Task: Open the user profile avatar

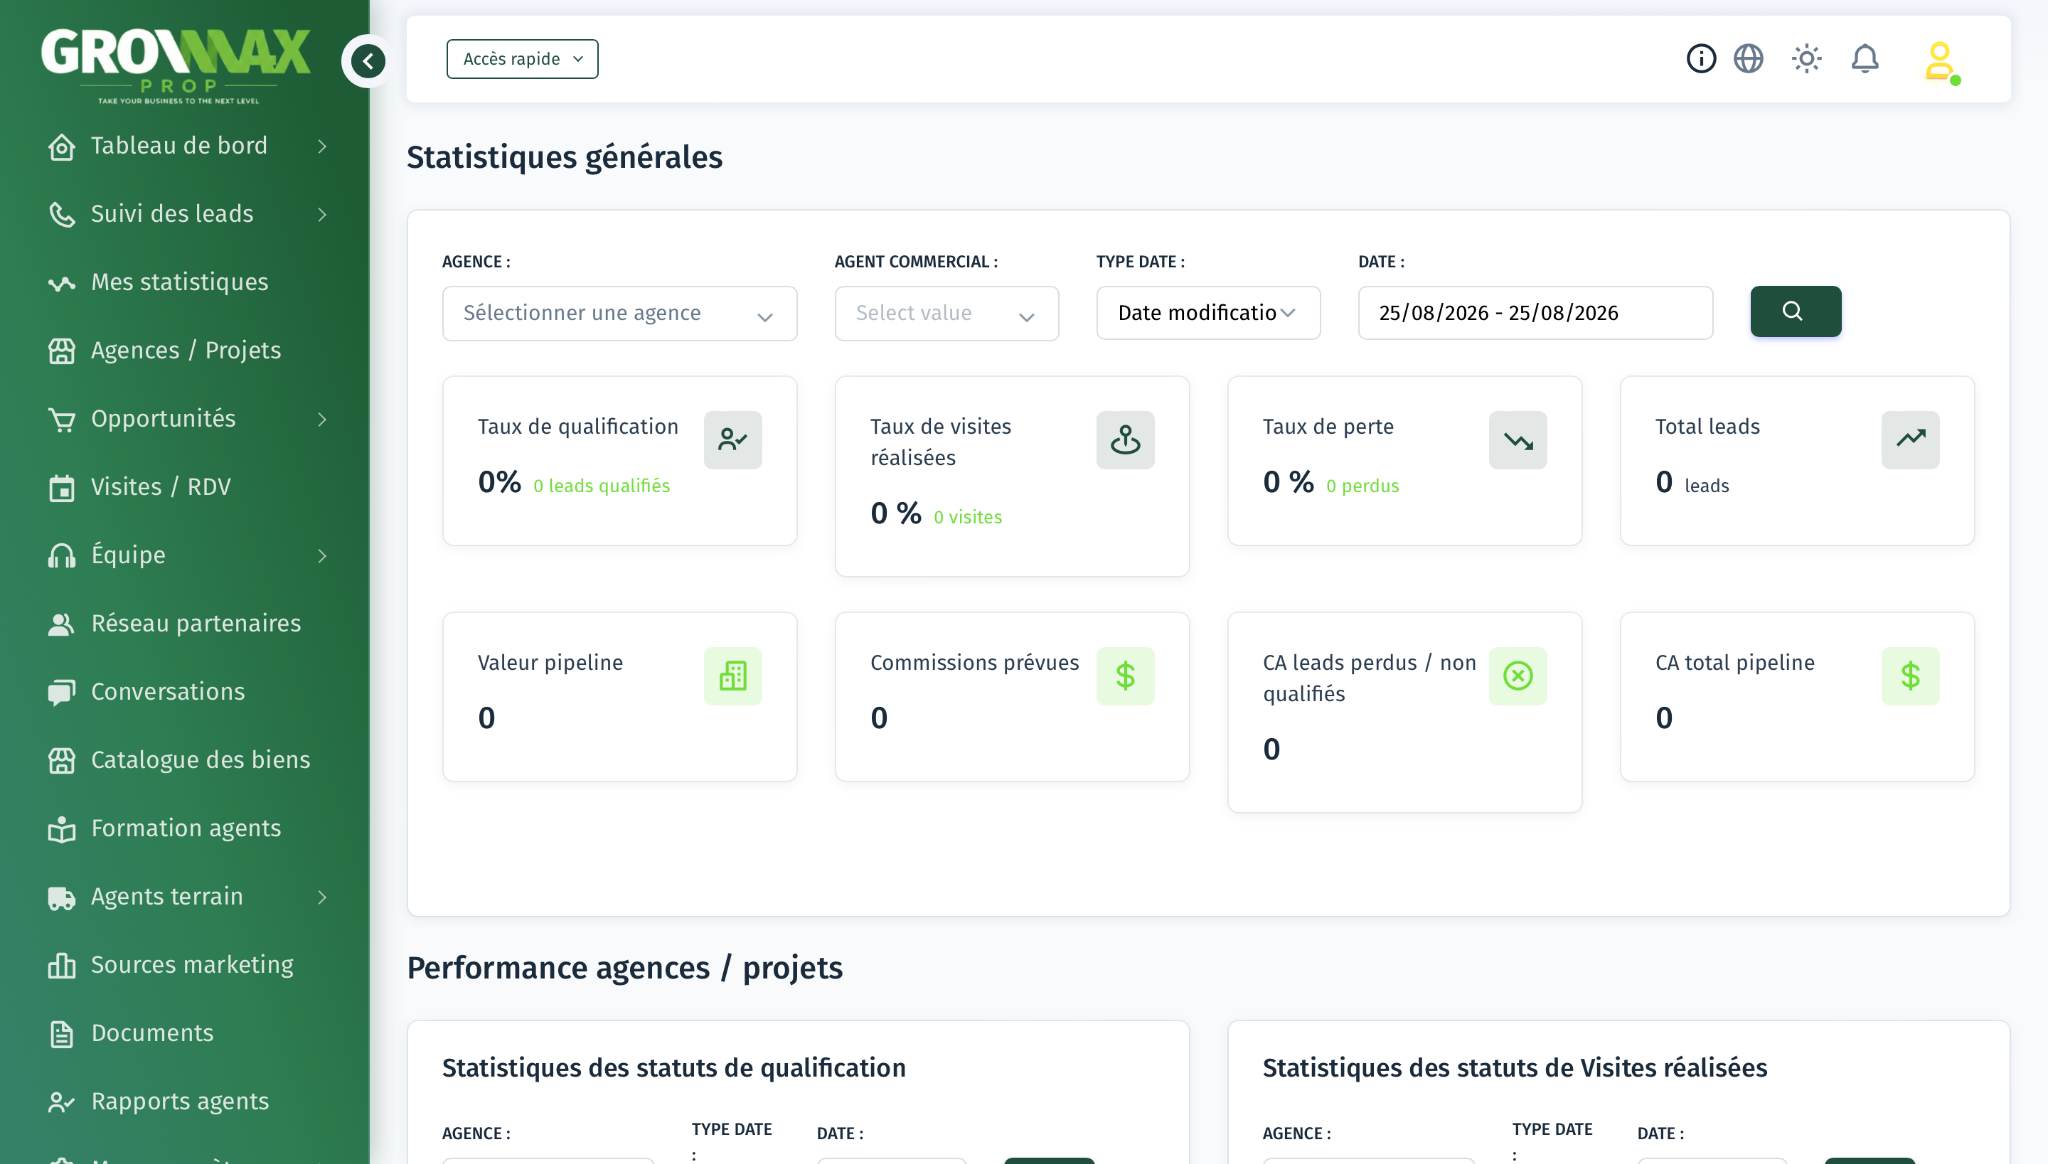Action: [x=1940, y=62]
